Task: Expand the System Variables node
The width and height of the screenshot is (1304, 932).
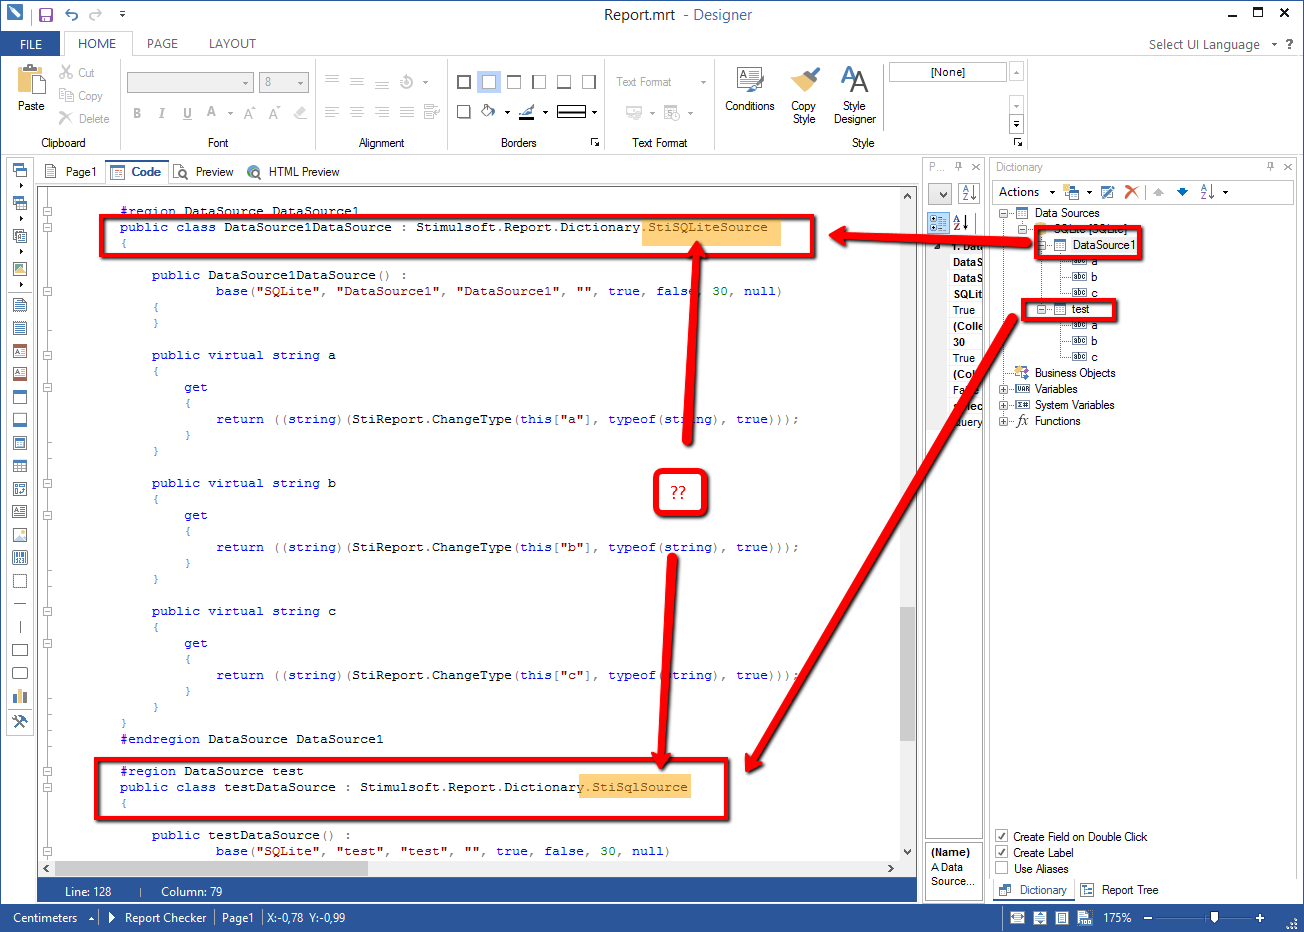Action: click(x=1004, y=405)
